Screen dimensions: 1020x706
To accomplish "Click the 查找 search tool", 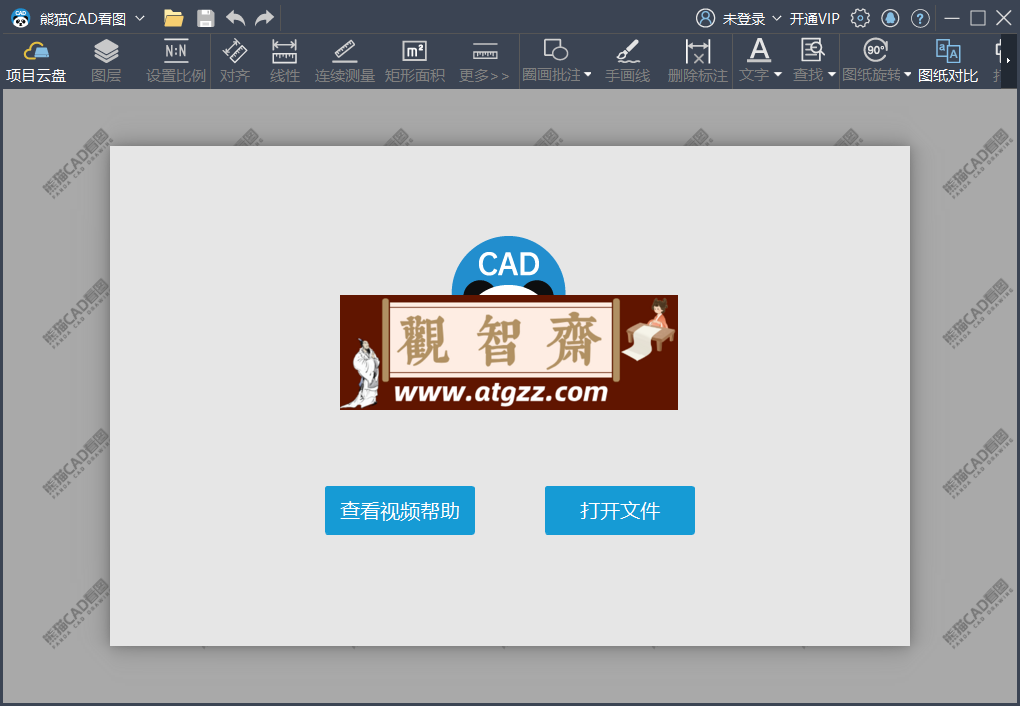I will tap(809, 62).
